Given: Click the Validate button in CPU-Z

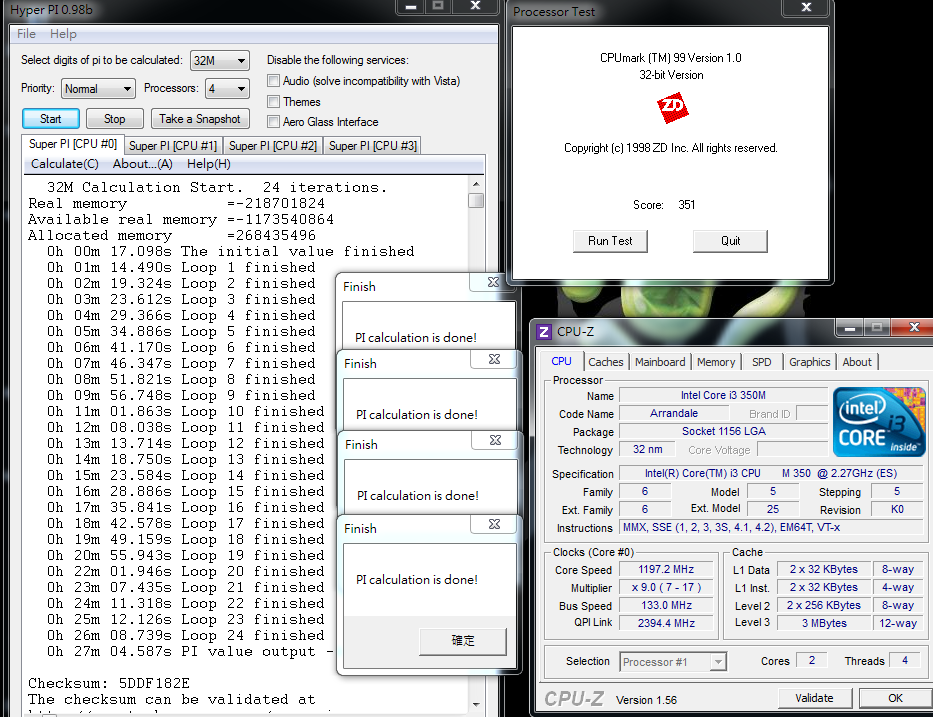Looking at the screenshot, I should 814,698.
